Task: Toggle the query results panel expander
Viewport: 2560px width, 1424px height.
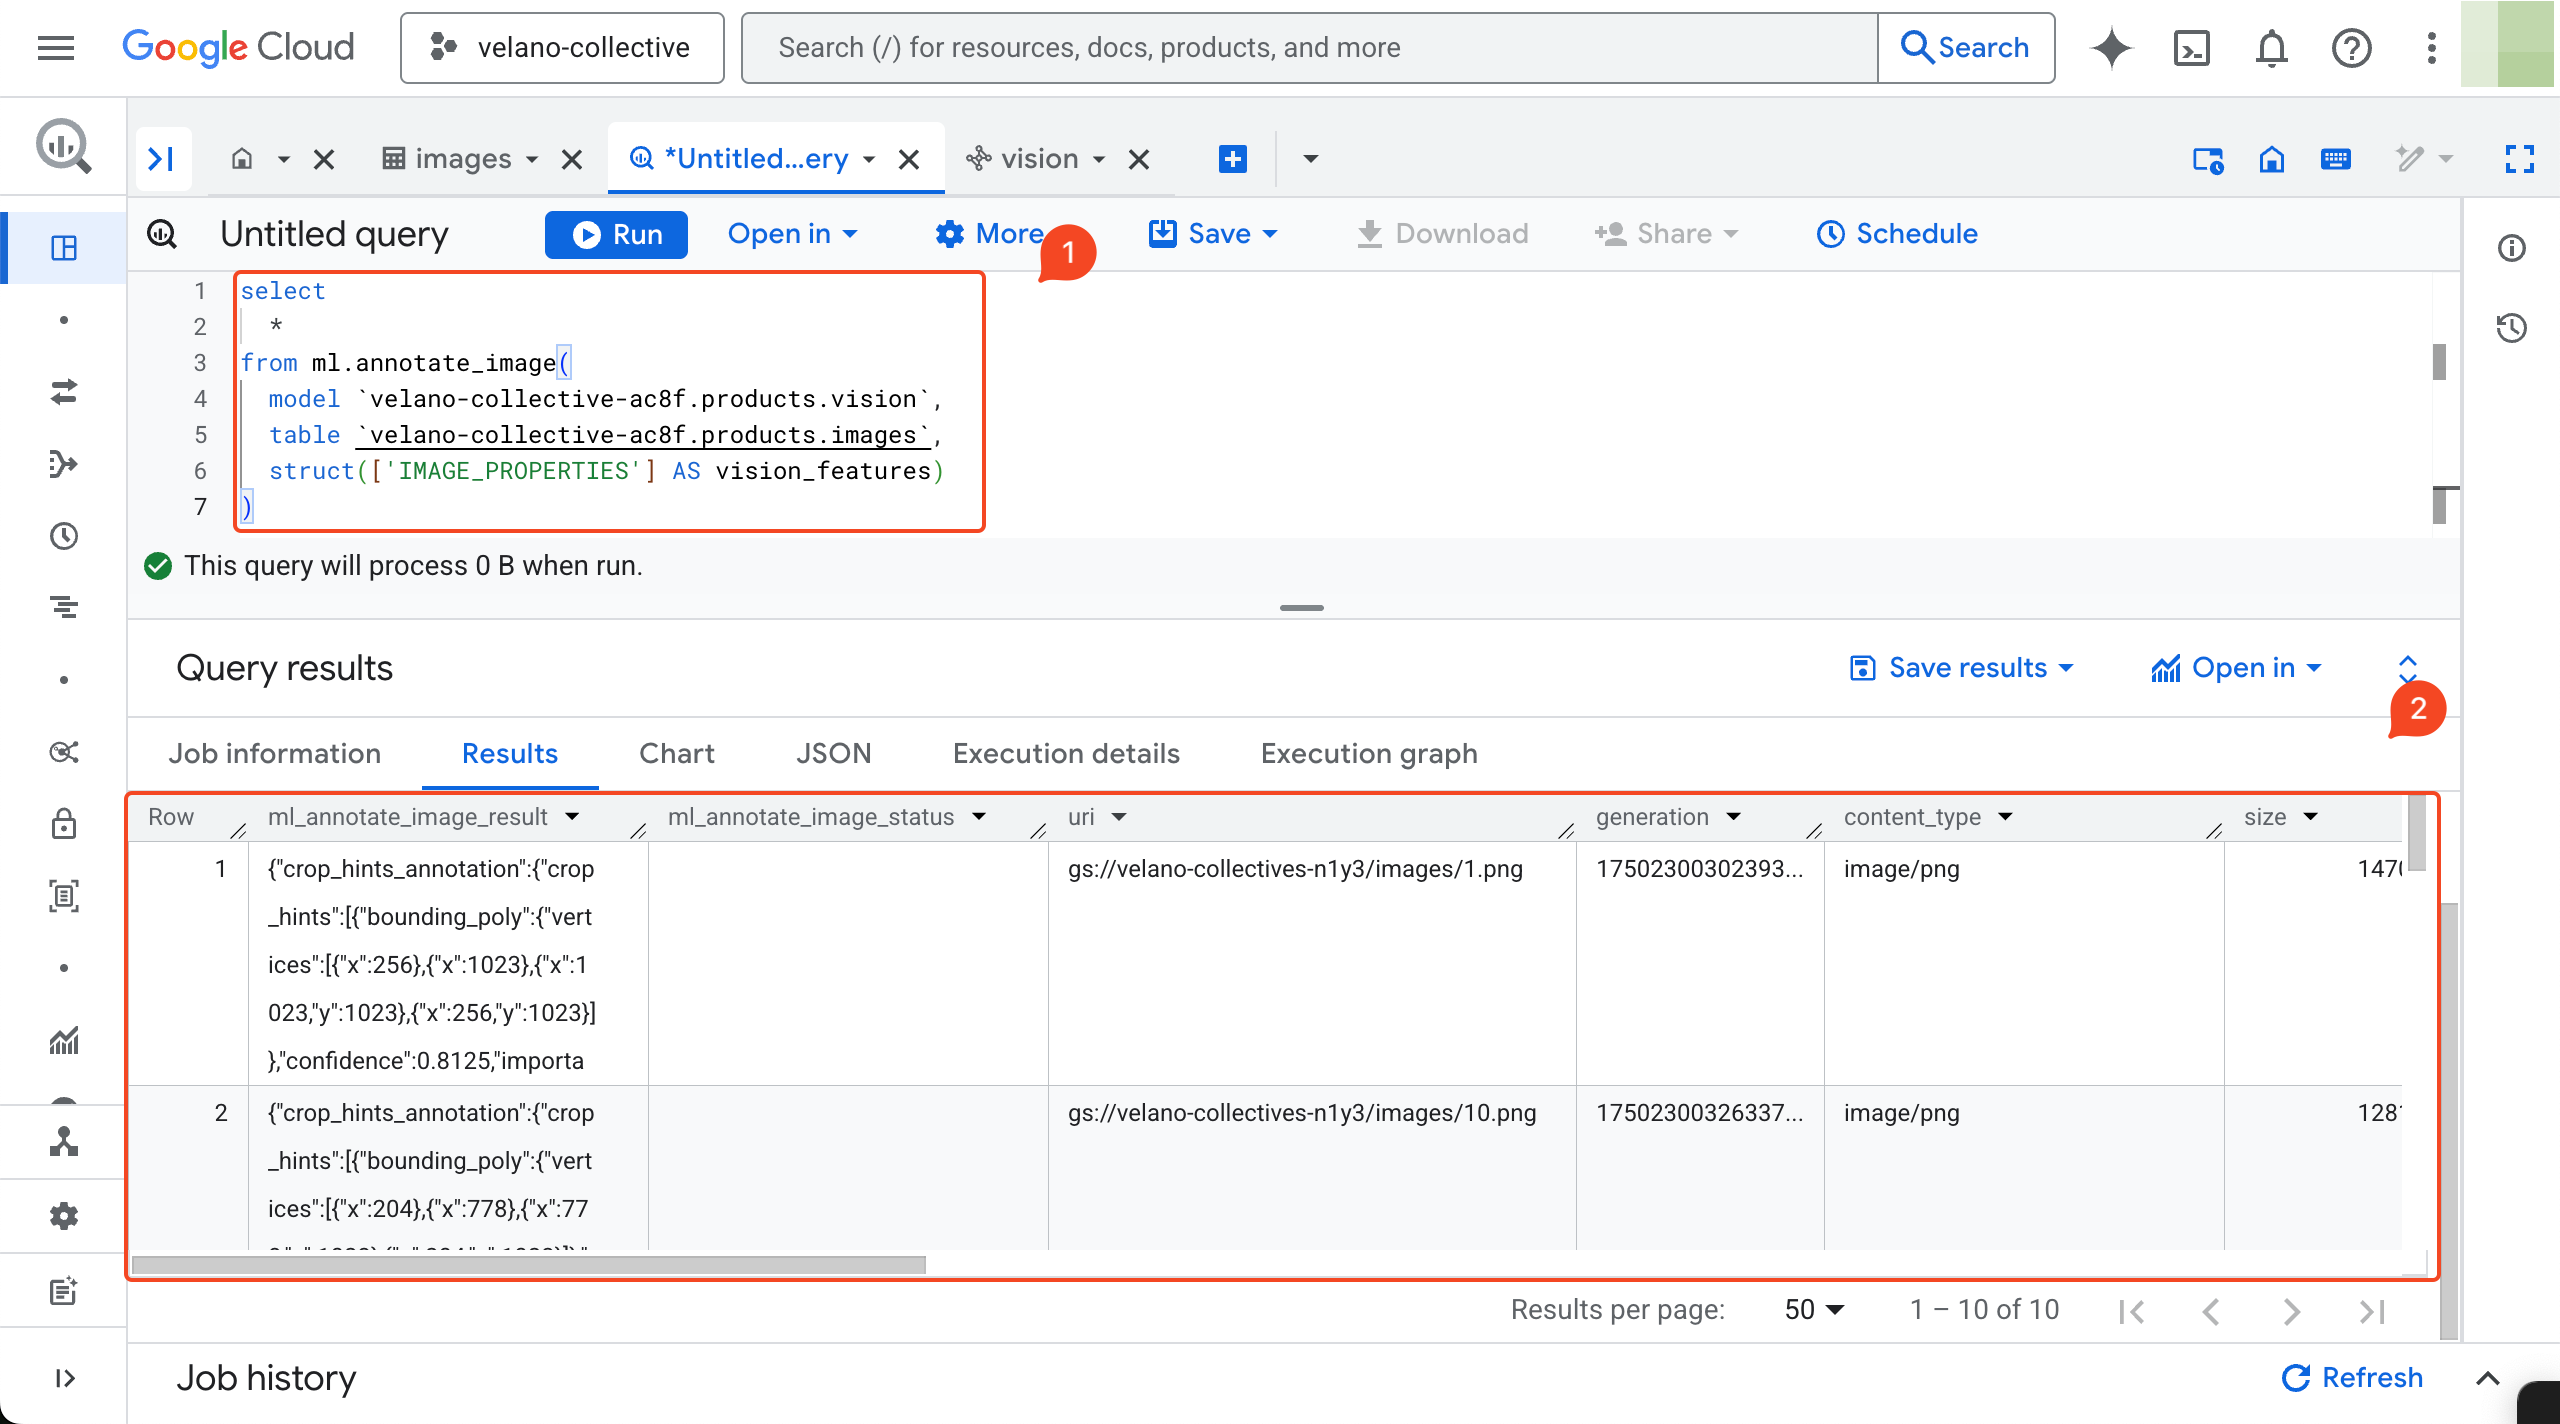Action: click(x=2408, y=668)
